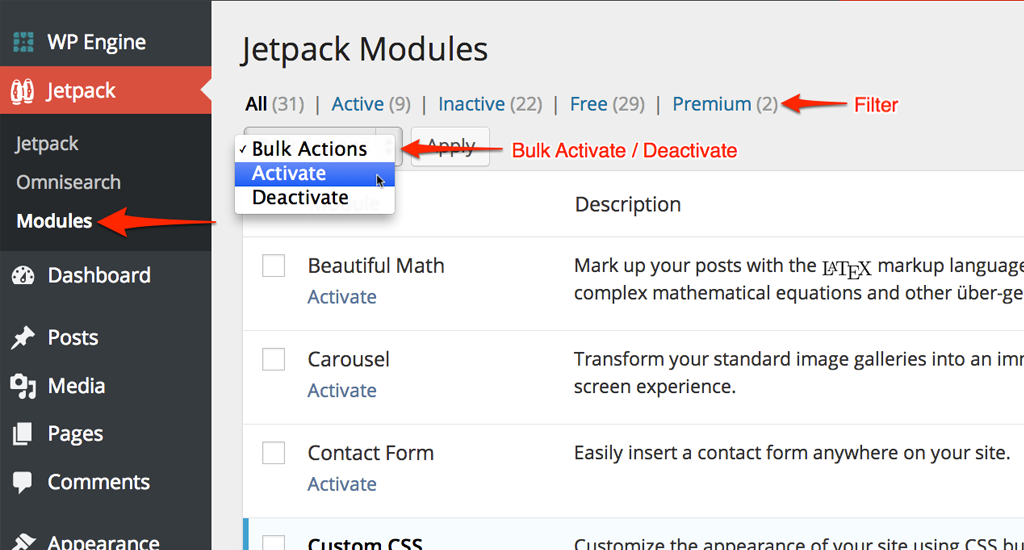Open the Jetpack submenu entry
This screenshot has height=550, width=1024.
tap(47, 144)
